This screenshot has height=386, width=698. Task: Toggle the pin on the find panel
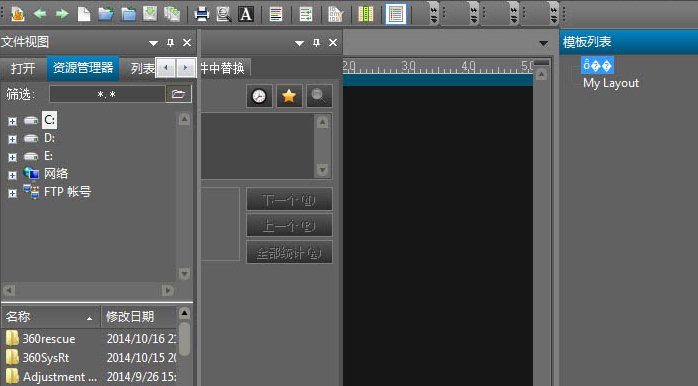[317, 43]
